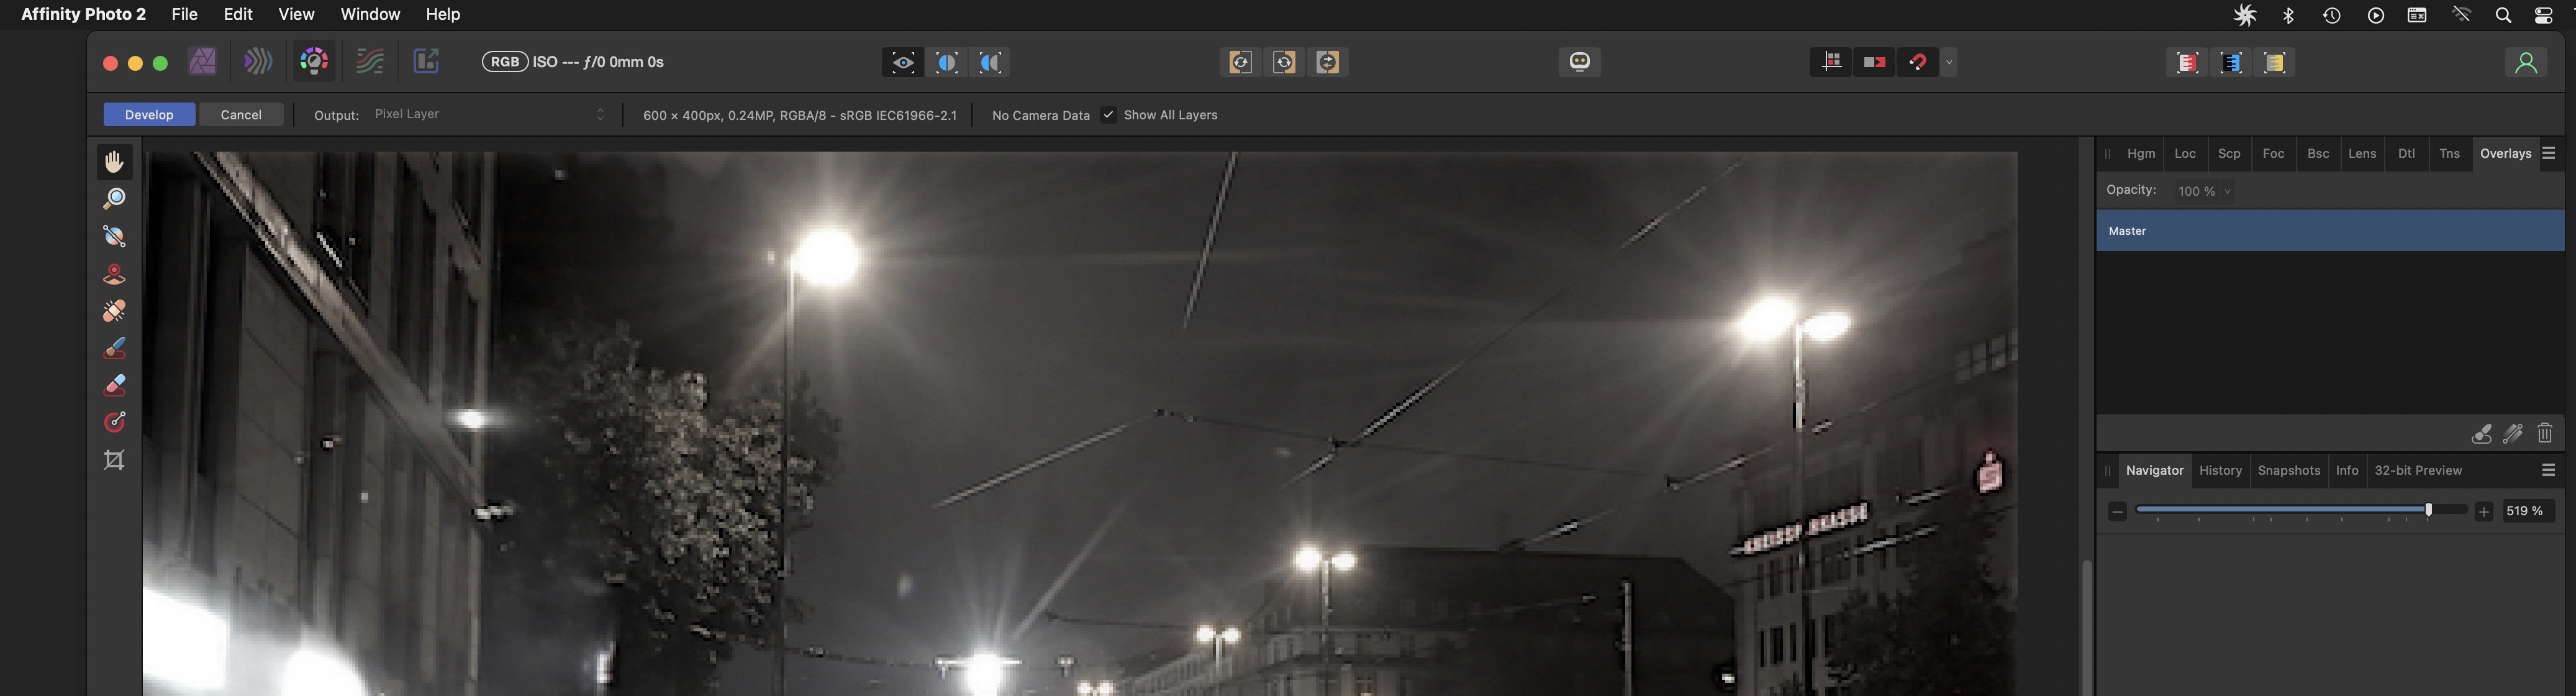Open Overlays panel hamburger menu
This screenshot has height=696, width=2576.
coord(2549,154)
